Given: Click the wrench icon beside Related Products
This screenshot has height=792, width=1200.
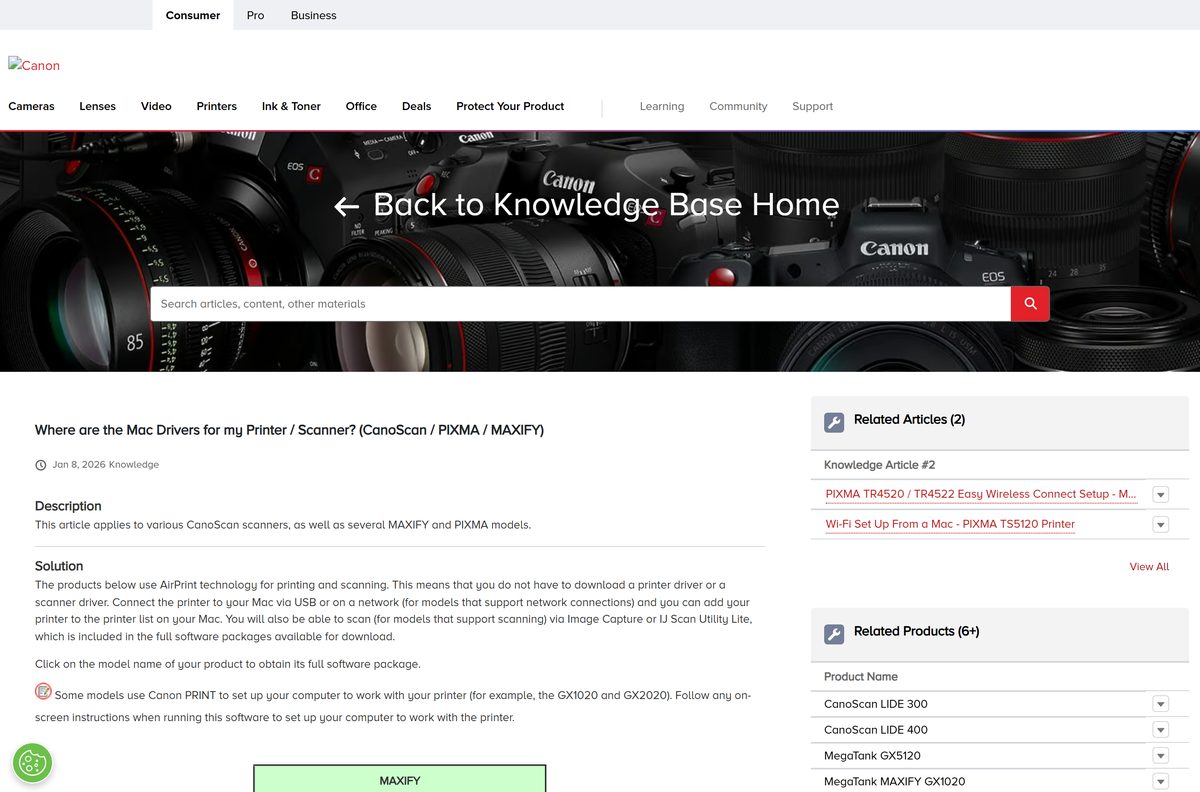Looking at the screenshot, I should pyautogui.click(x=834, y=634).
